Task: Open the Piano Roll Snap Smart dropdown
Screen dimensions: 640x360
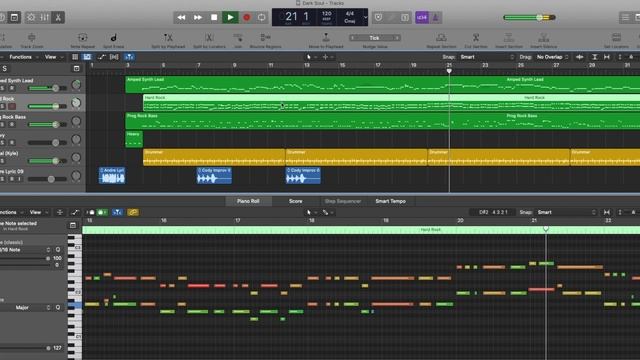Action: point(567,212)
